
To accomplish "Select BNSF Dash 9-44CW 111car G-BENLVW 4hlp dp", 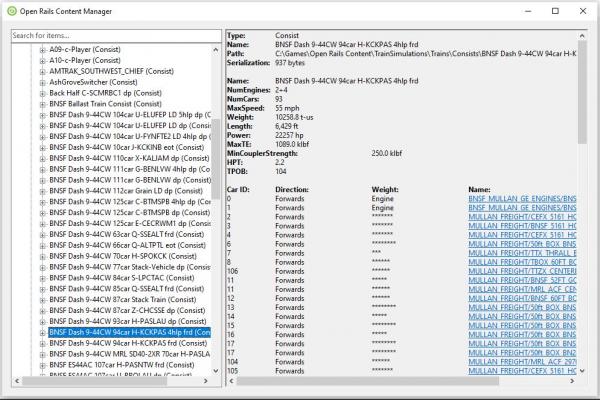I will (x=130, y=169).
